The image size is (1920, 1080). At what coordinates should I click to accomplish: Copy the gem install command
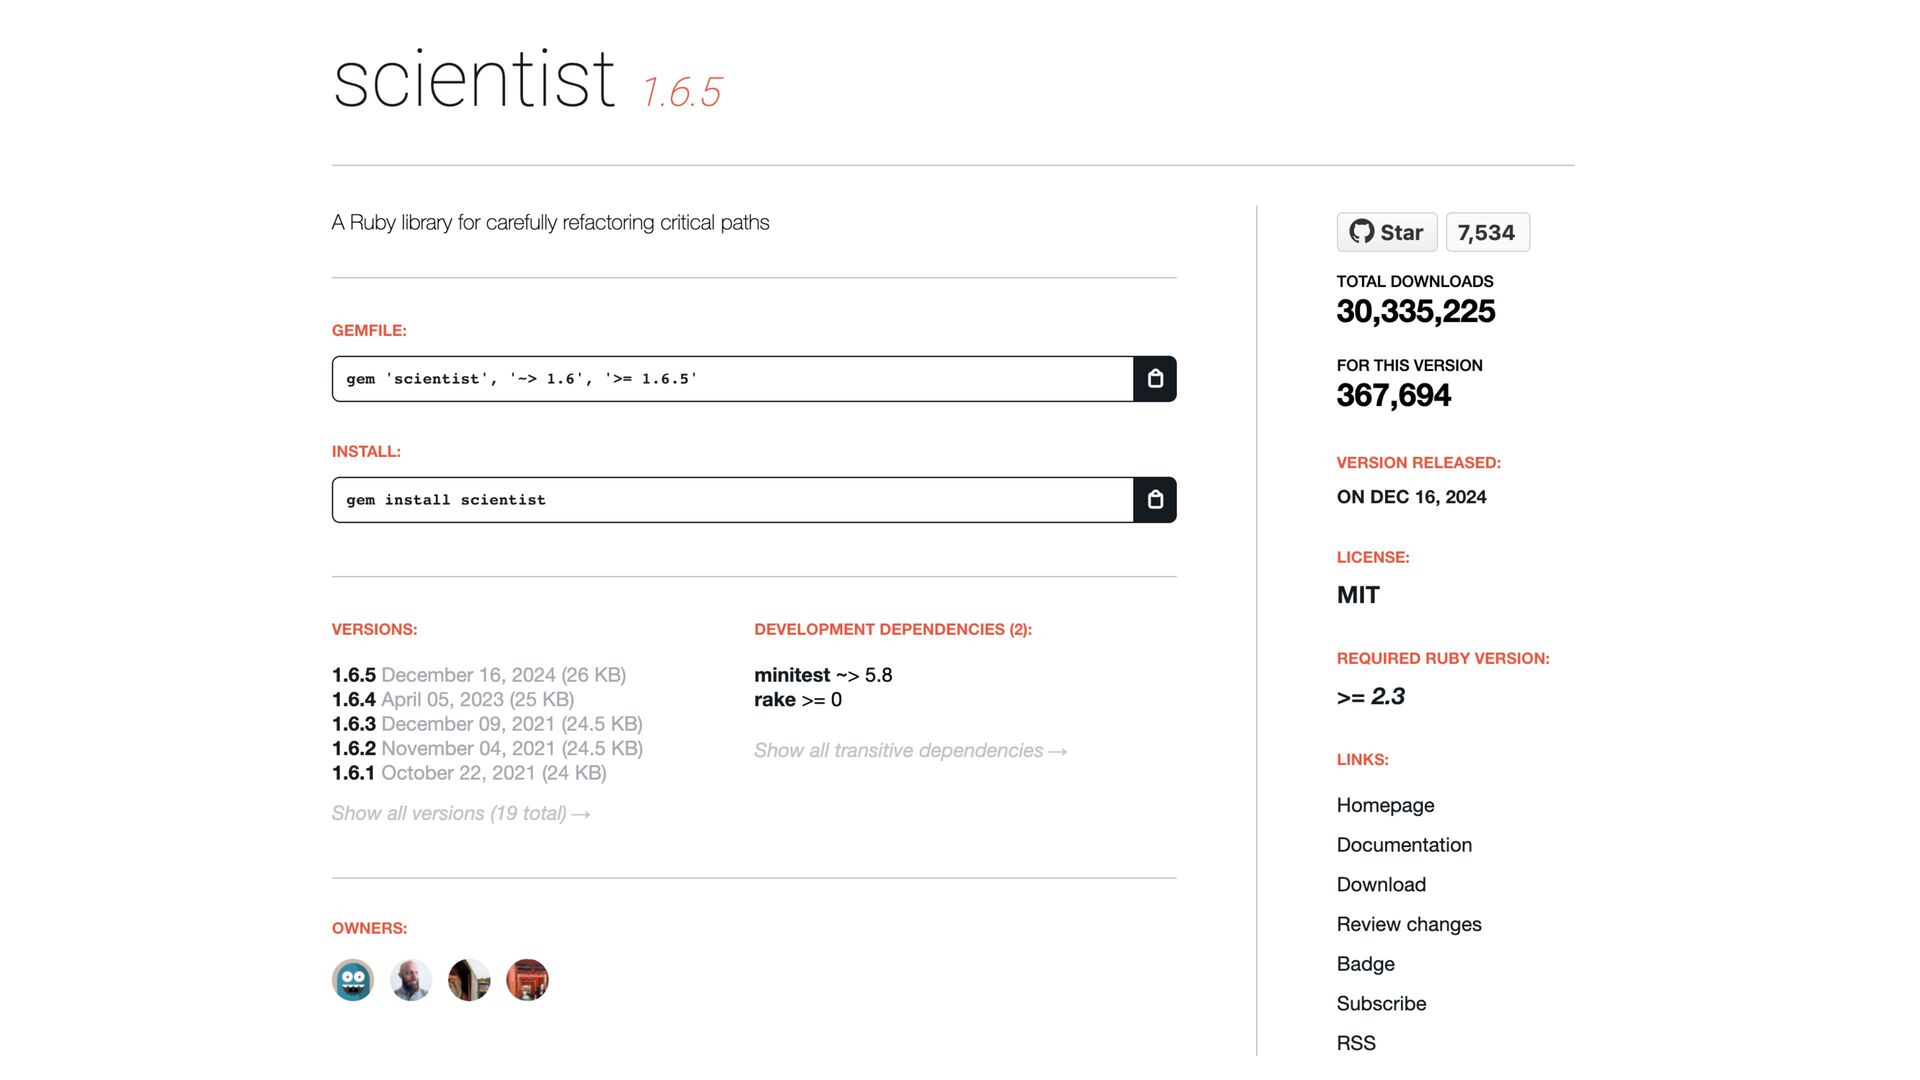[1154, 500]
